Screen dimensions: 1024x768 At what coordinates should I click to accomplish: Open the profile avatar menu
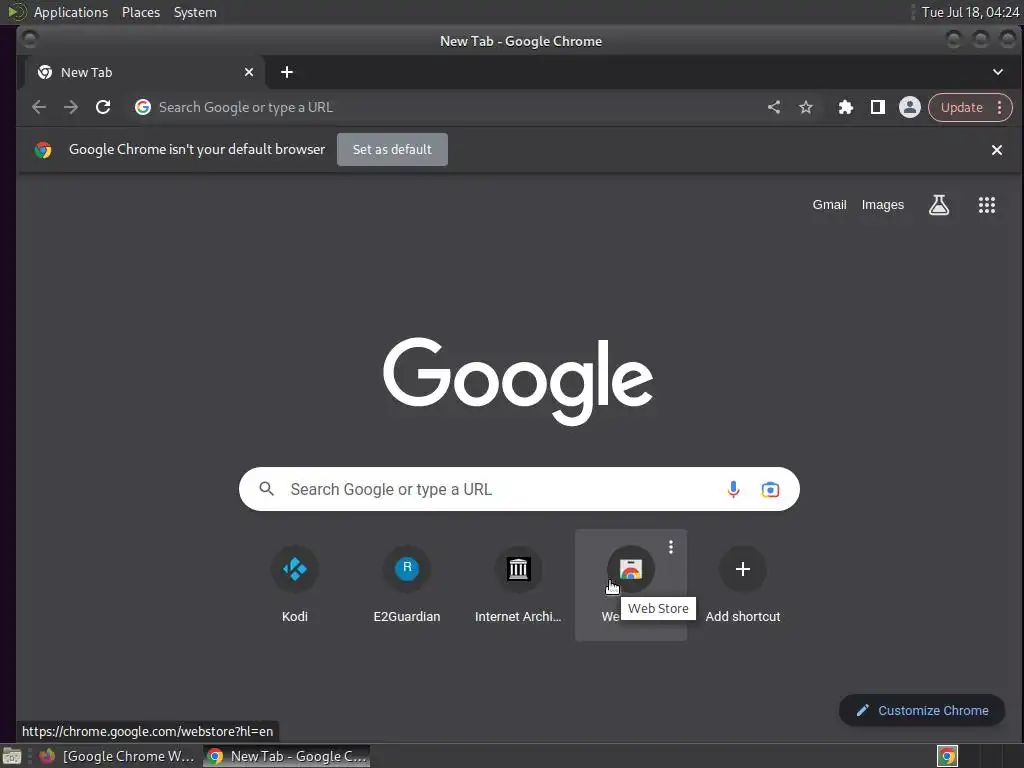(910, 107)
